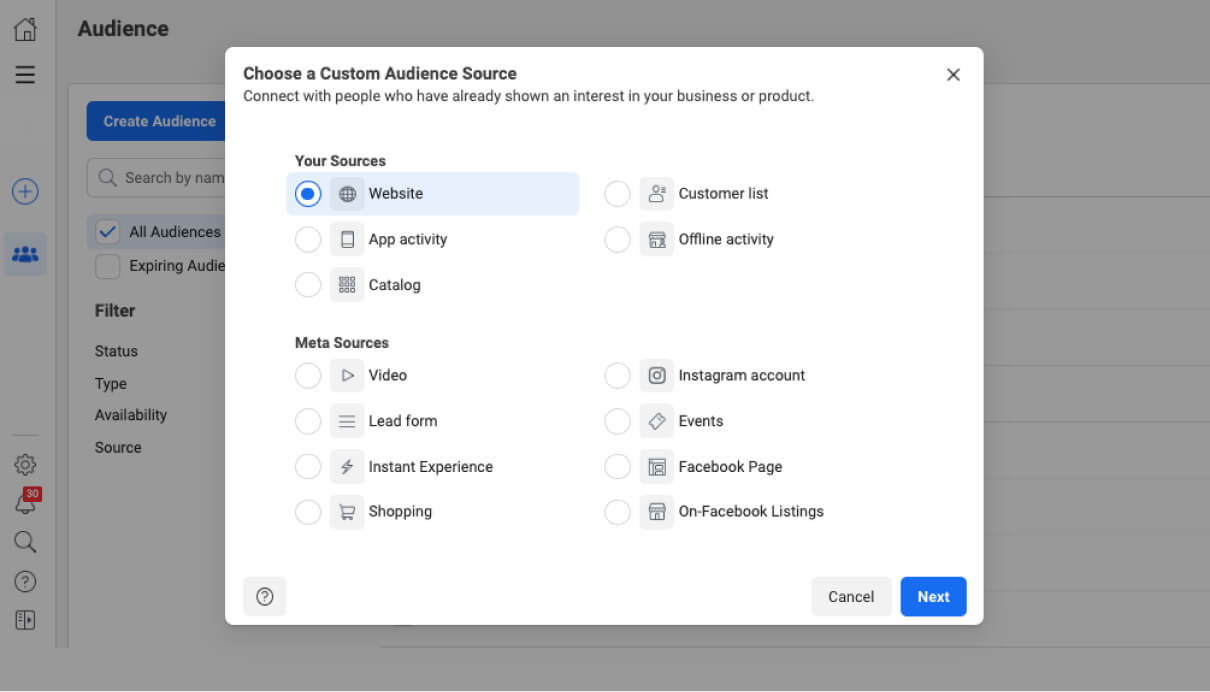Image resolution: width=1210 pixels, height=692 pixels.
Task: Click the lightning icon beside Instant Experience
Action: pos(347,467)
